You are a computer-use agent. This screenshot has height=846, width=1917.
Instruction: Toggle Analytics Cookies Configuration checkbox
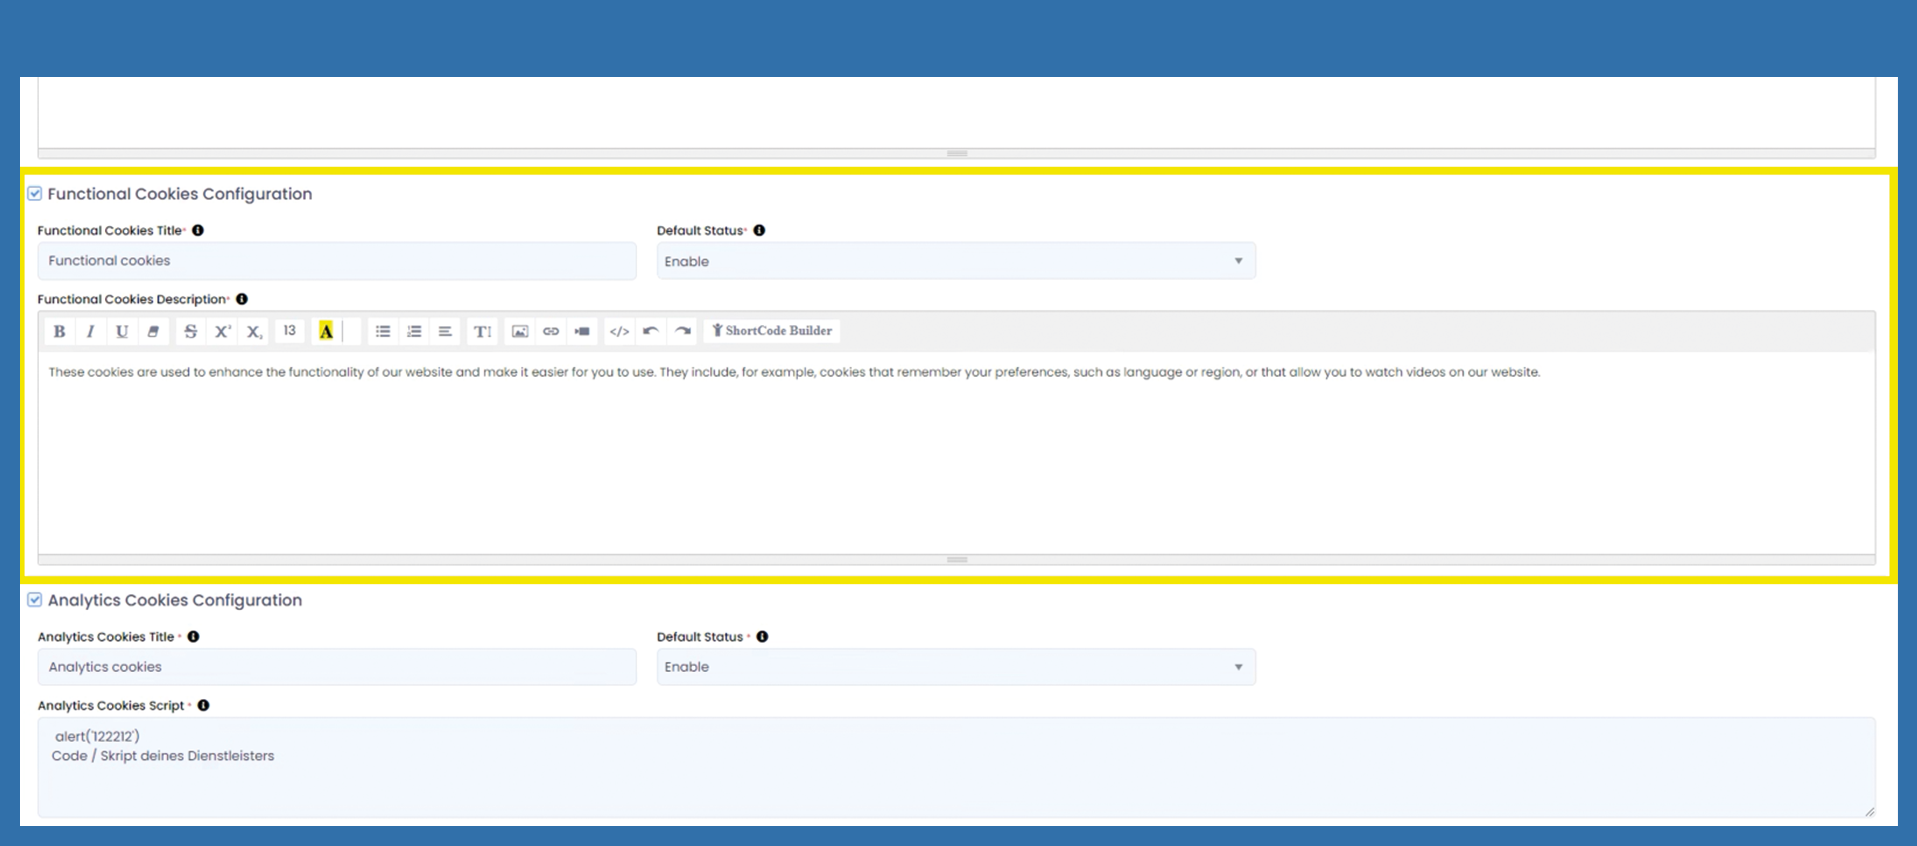[x=35, y=600]
